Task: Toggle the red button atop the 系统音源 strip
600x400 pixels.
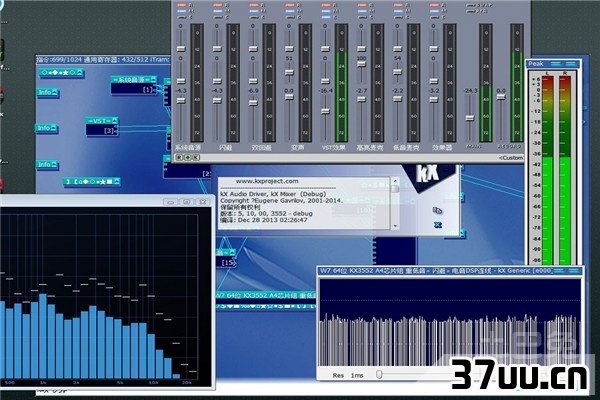Action: [x=182, y=5]
